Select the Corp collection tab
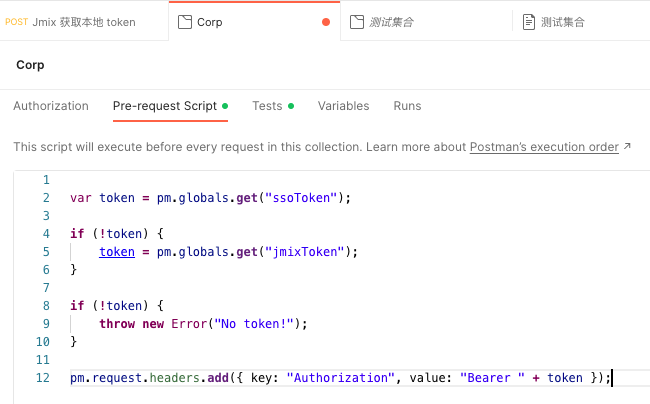This screenshot has height=404, width=650. pos(254,22)
